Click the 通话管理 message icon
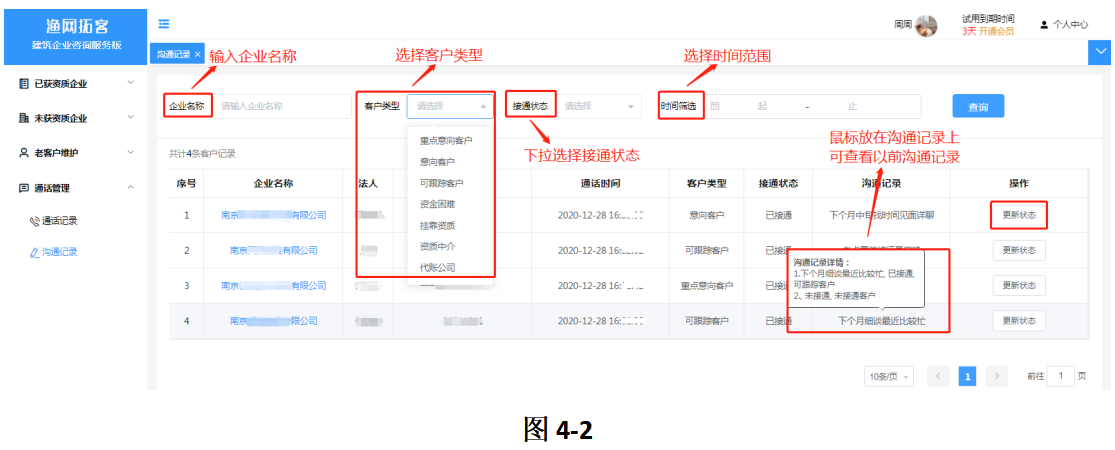Viewport: 1115px width, 450px height. click(x=23, y=188)
